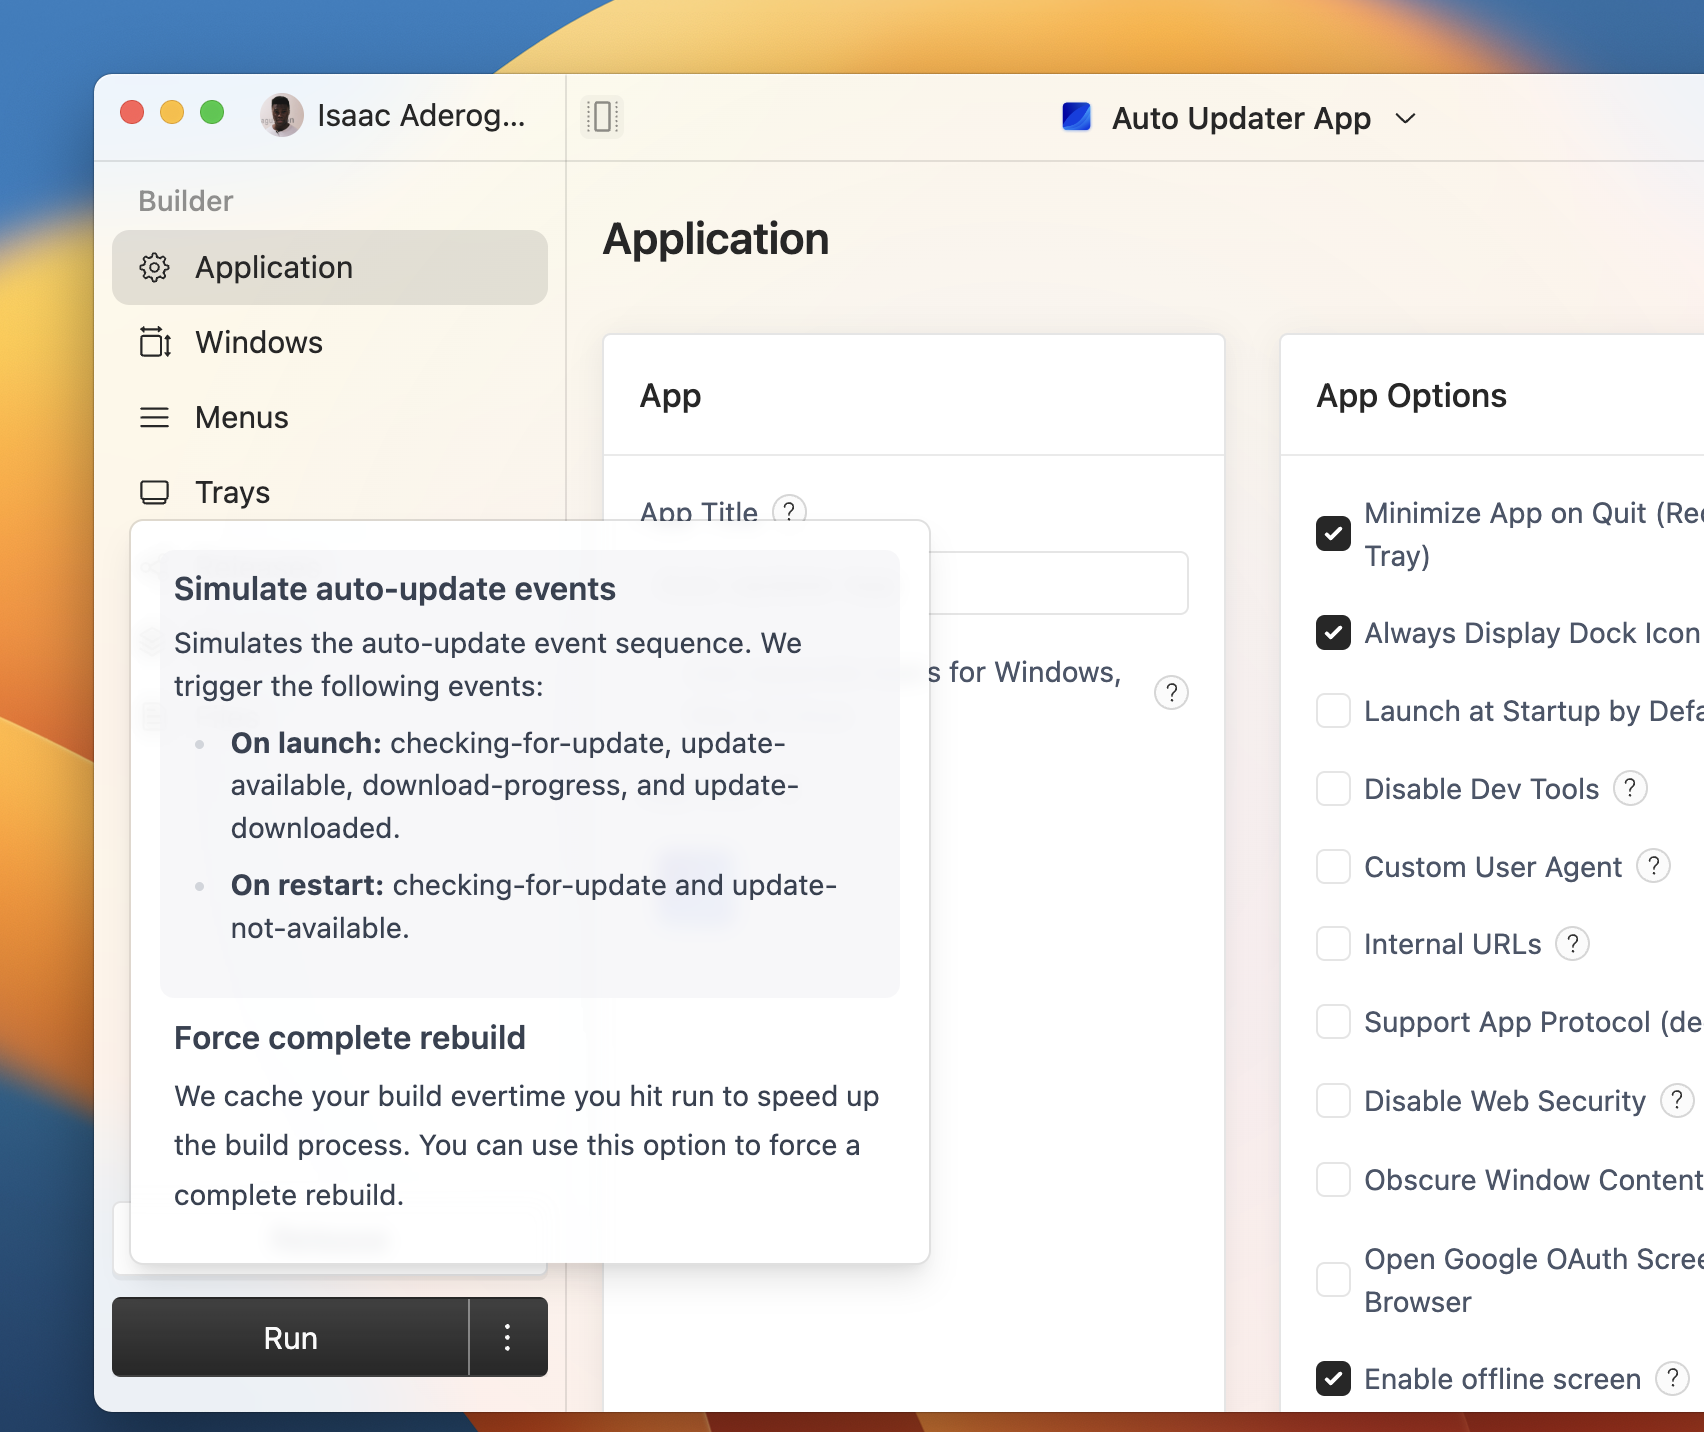
Task: Switch to the Trays section
Action: [231, 492]
